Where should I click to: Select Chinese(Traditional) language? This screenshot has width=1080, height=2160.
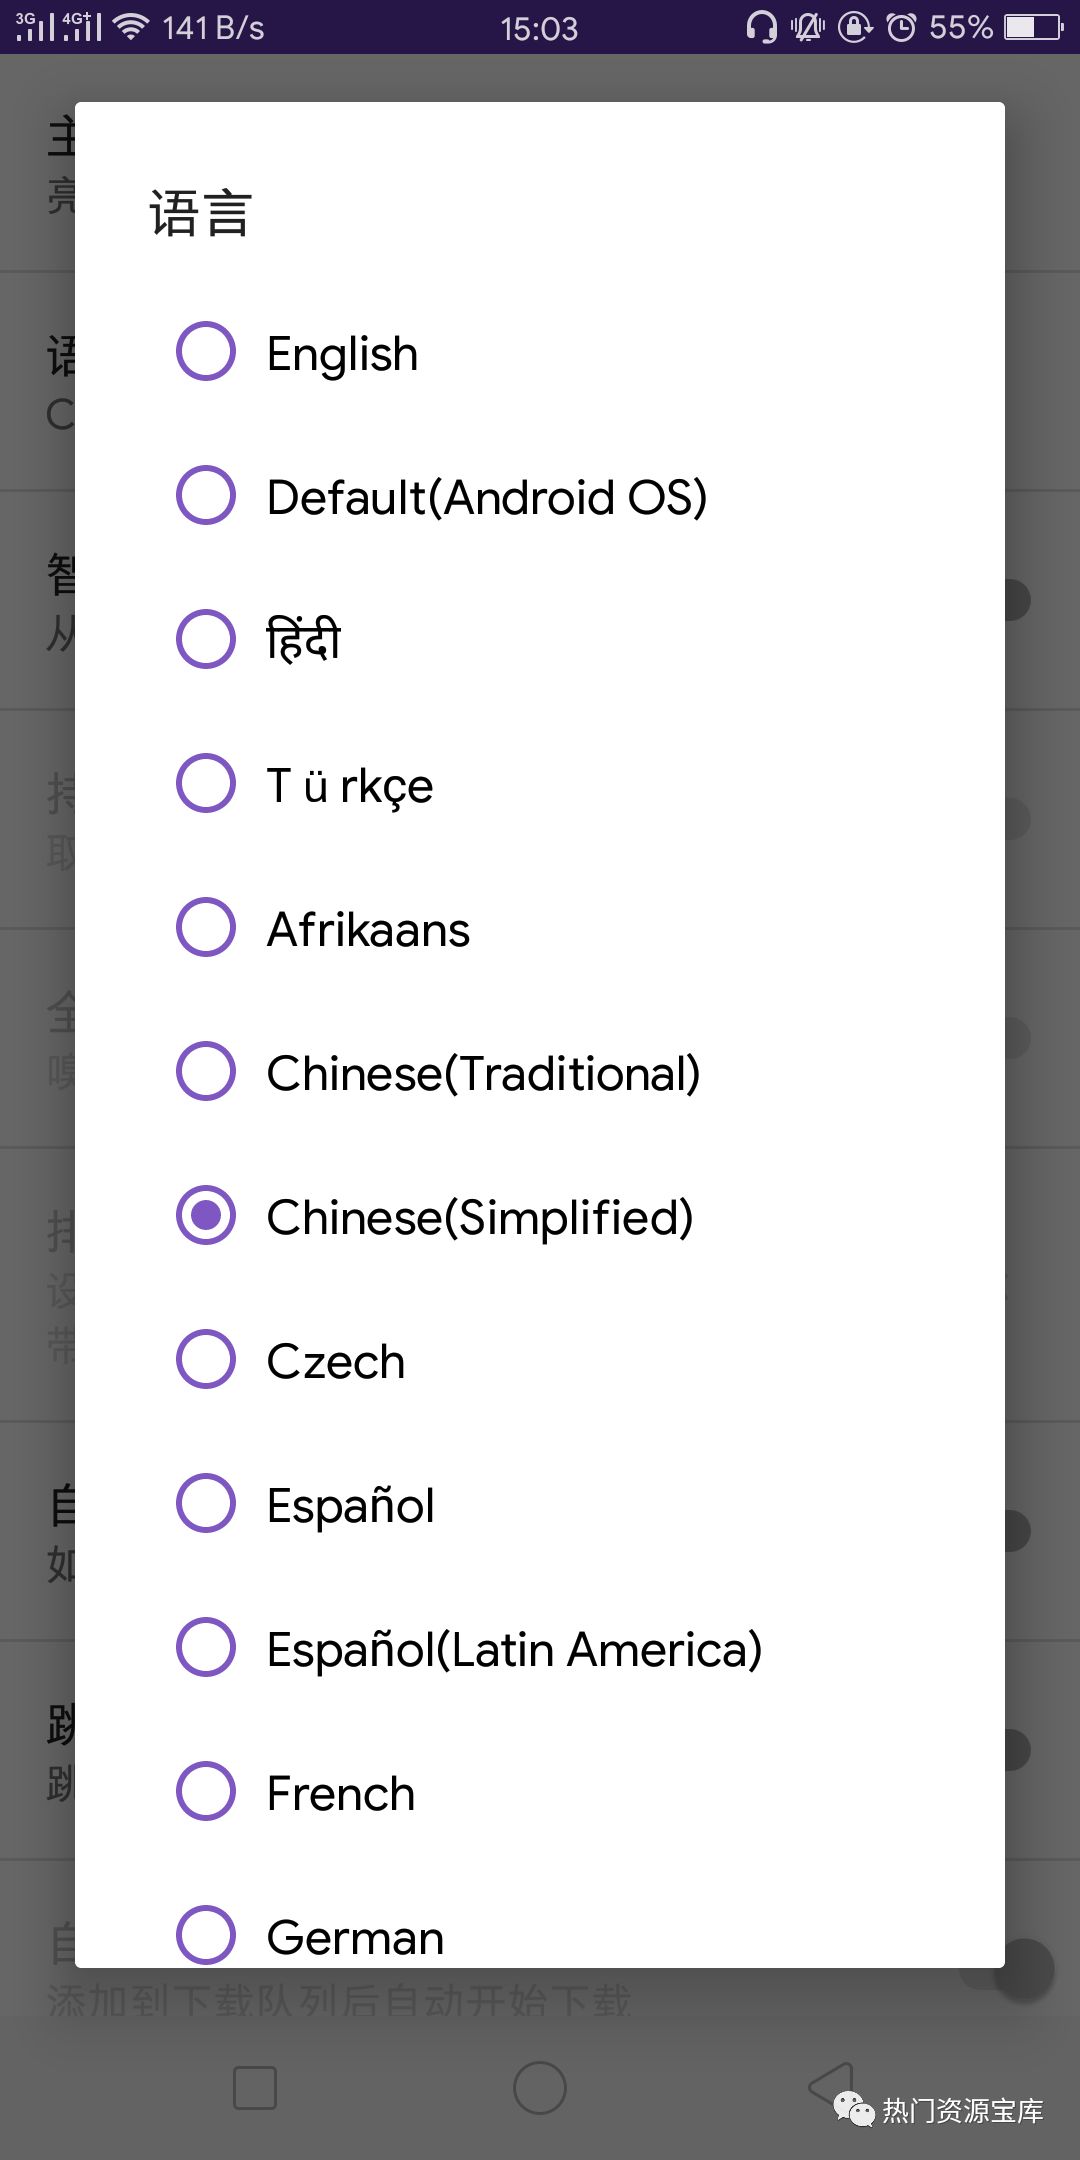(x=483, y=1073)
